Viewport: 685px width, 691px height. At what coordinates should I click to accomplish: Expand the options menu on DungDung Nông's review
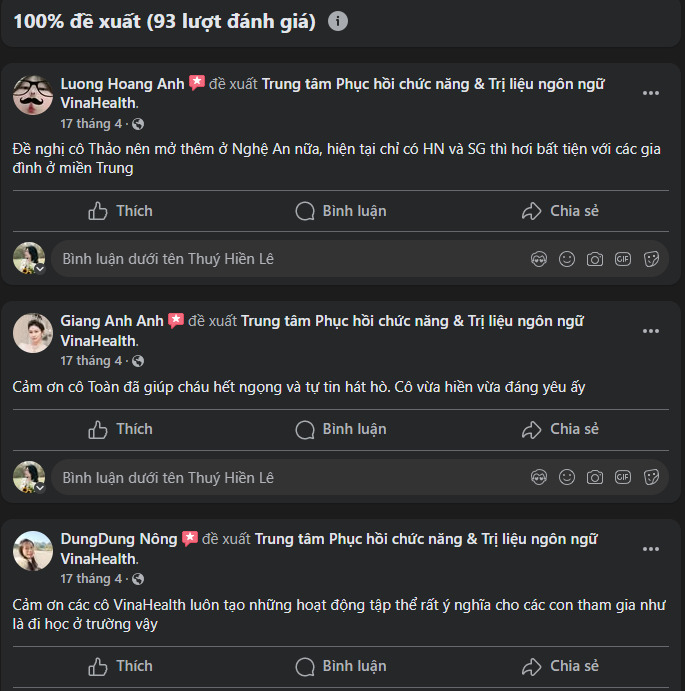[x=651, y=549]
